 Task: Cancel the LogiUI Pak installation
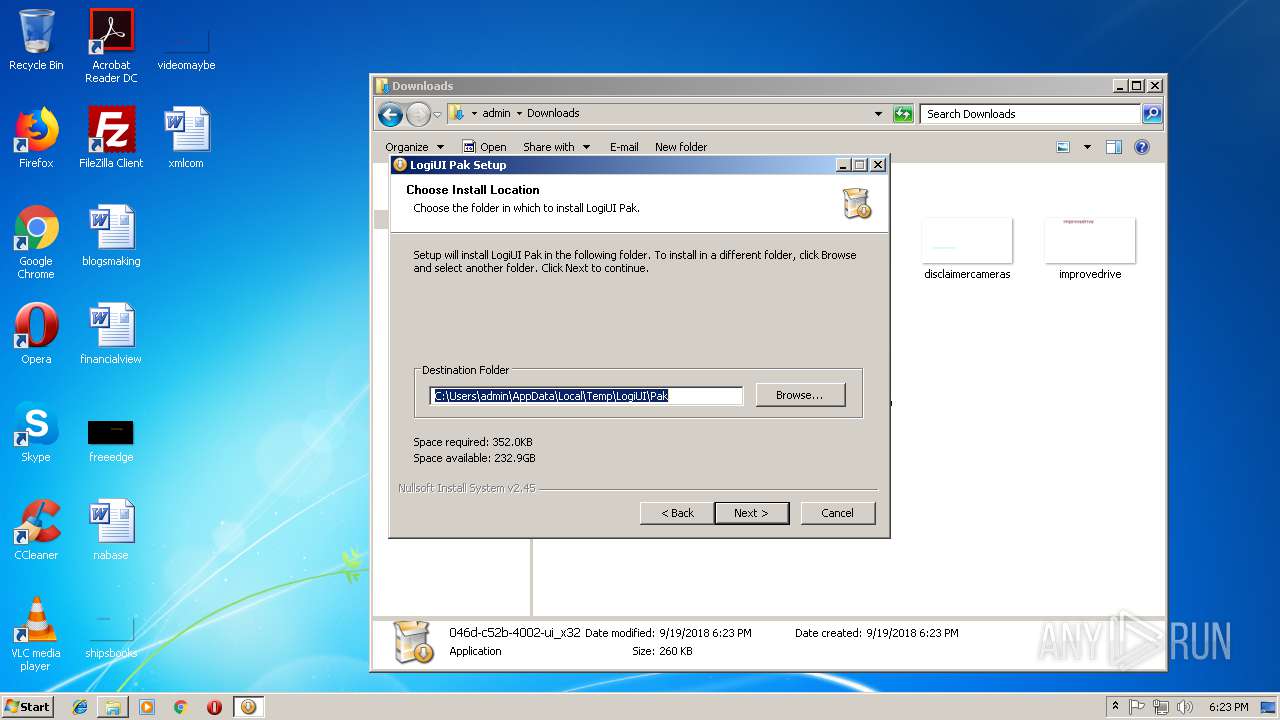coord(837,513)
